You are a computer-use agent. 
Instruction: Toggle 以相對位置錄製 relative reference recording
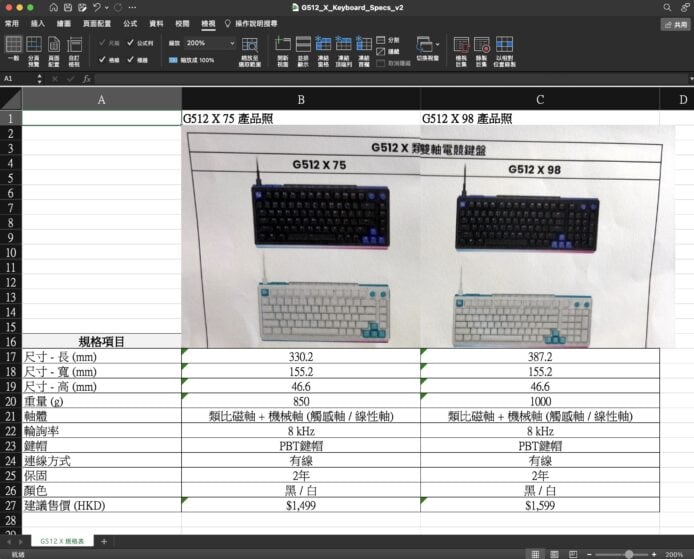tap(505, 50)
